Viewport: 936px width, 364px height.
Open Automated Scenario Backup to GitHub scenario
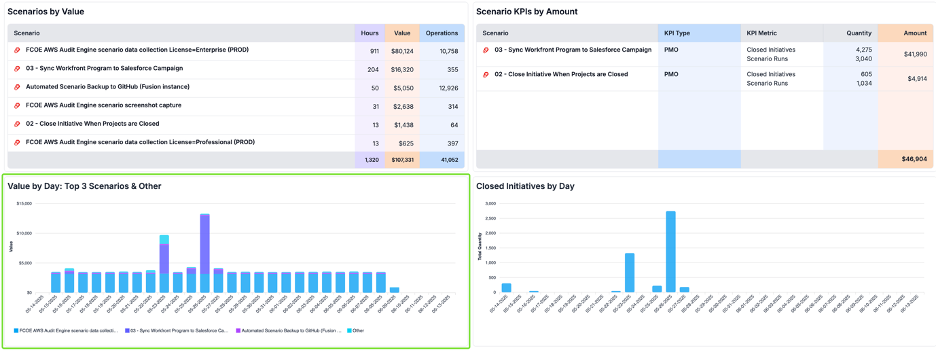107,87
